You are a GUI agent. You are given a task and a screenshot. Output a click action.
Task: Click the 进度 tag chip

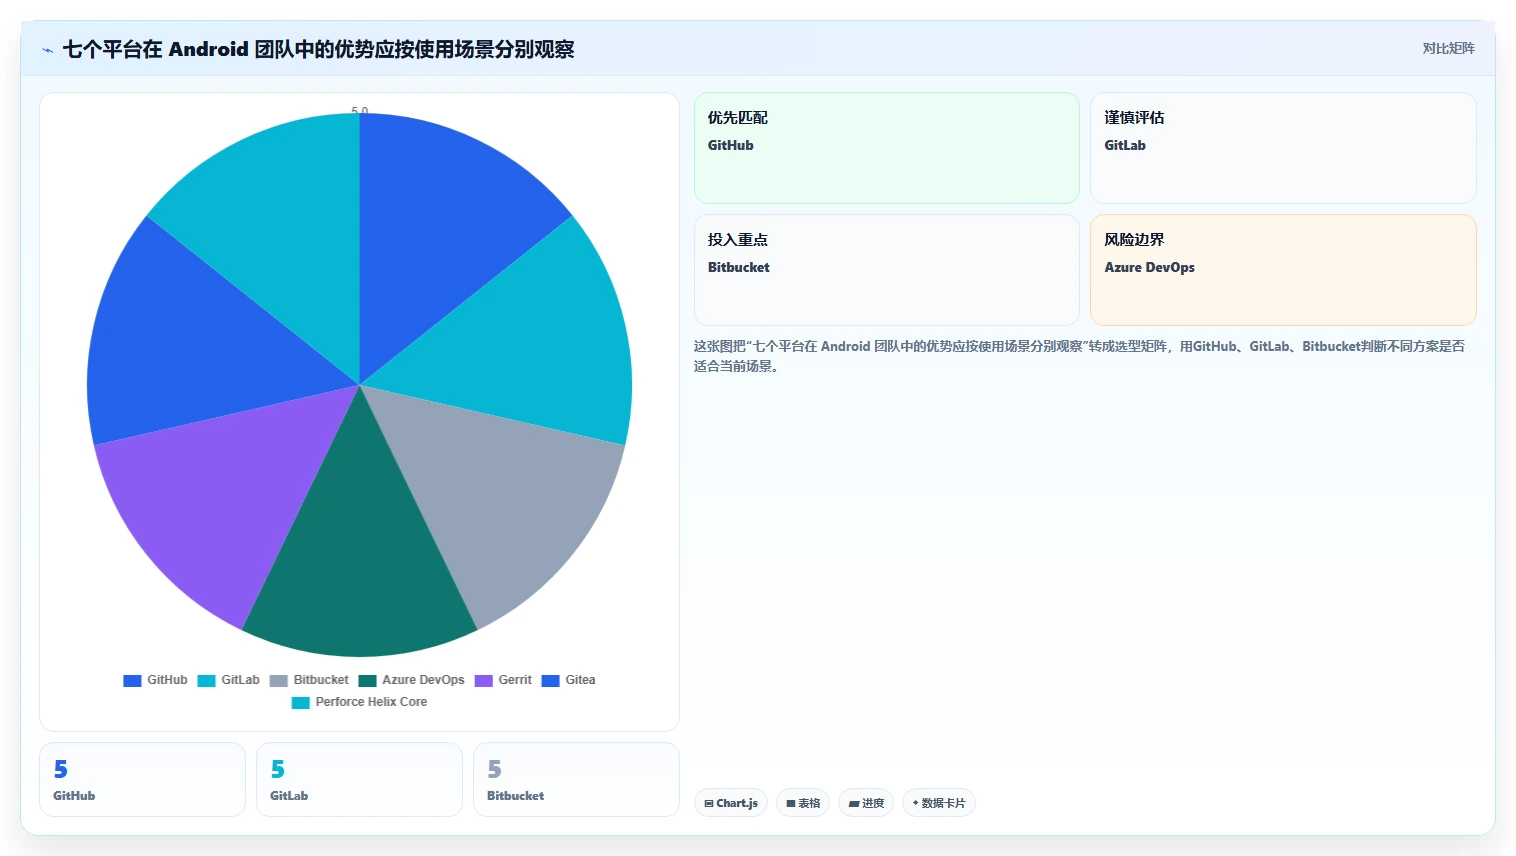866,803
